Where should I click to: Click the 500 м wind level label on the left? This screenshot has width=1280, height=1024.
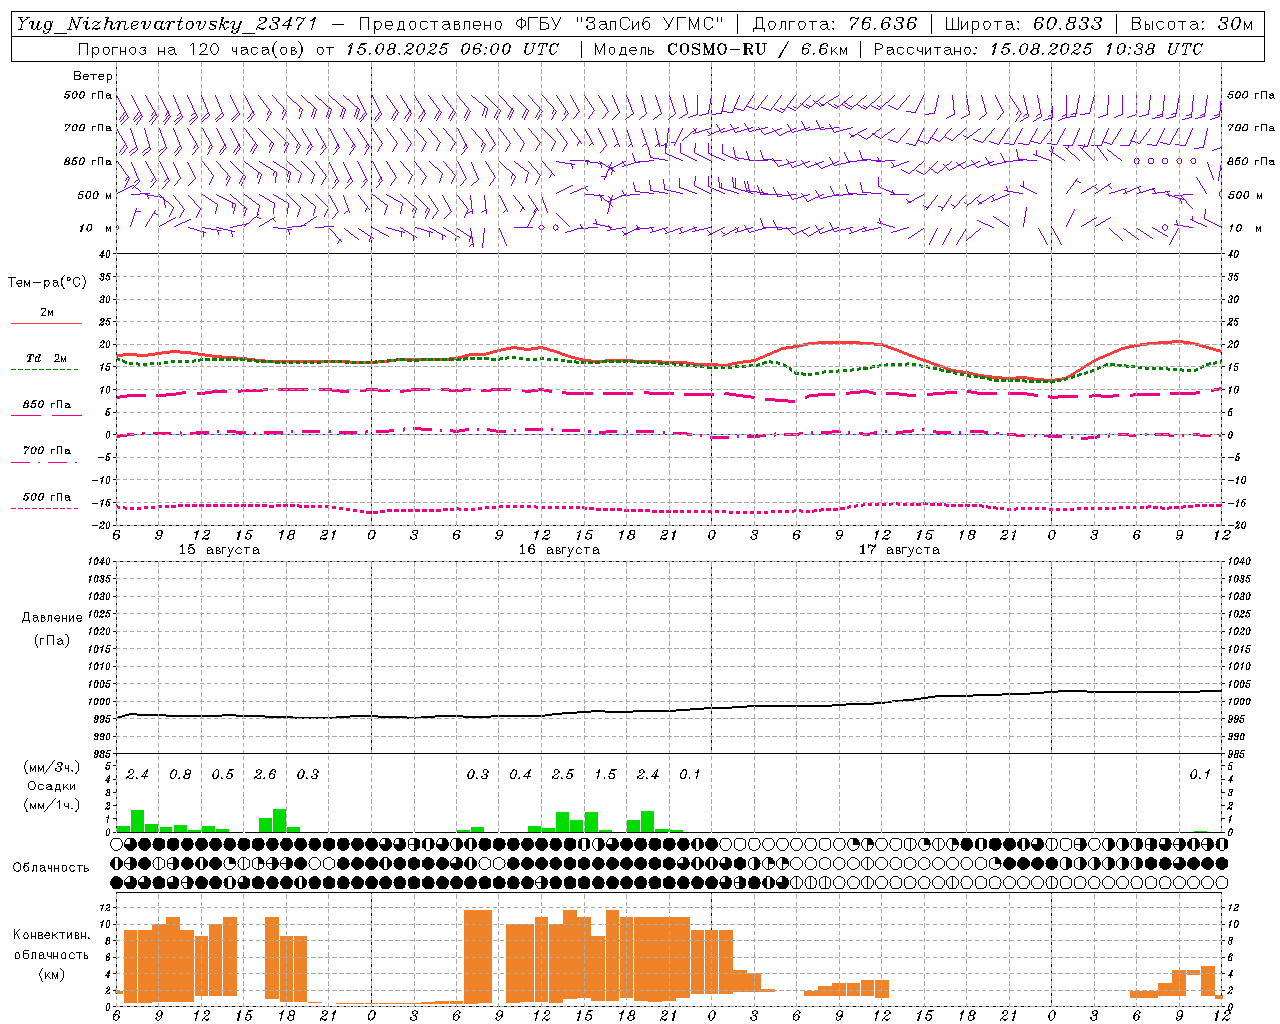[x=95, y=195]
